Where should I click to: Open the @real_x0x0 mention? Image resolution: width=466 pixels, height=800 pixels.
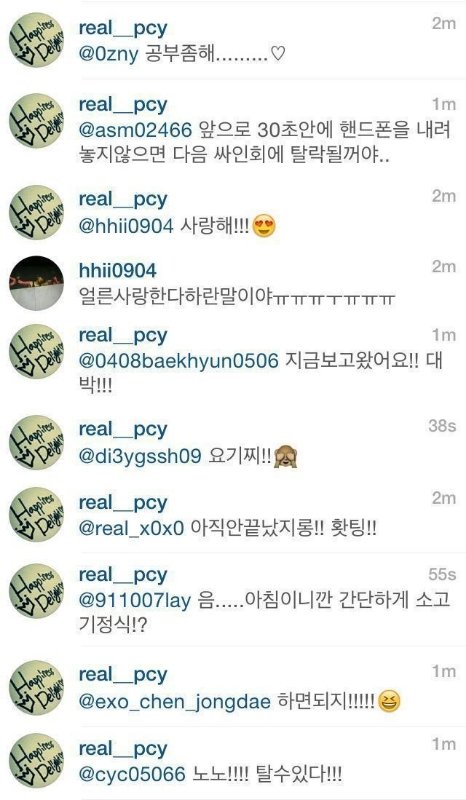131,528
